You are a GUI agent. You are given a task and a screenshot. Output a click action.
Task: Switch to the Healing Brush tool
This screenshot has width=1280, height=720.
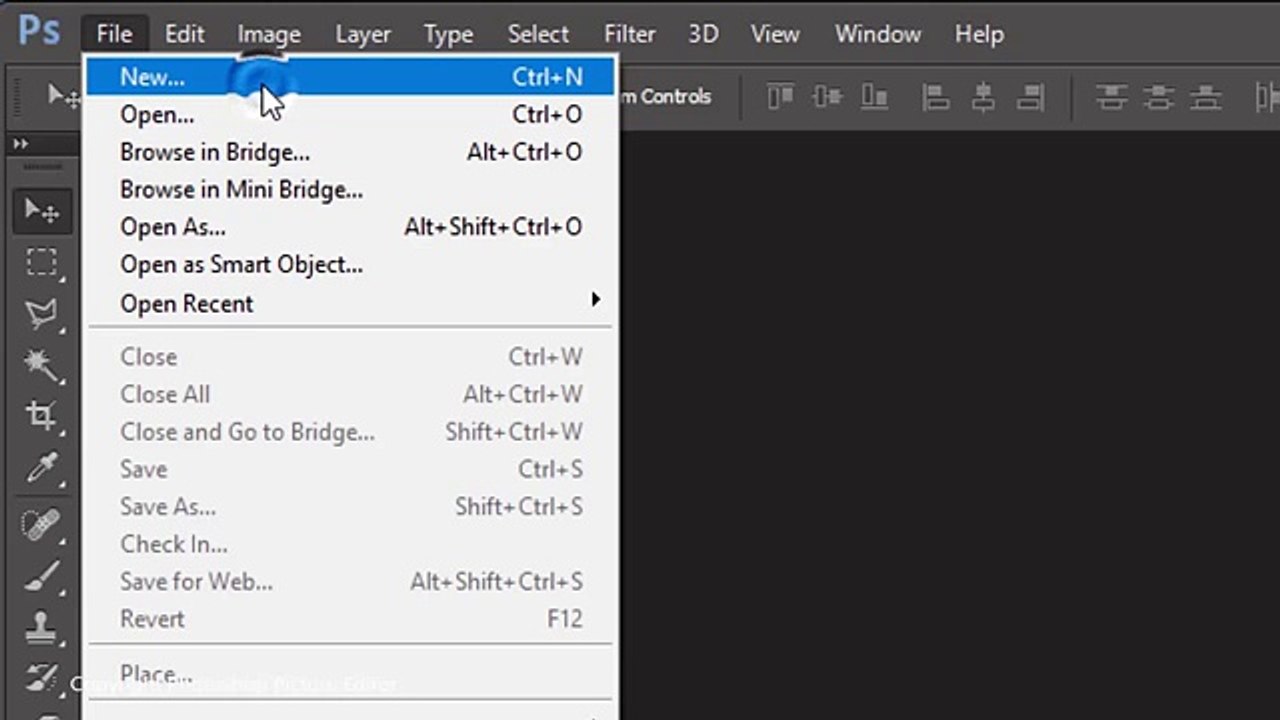[41, 523]
